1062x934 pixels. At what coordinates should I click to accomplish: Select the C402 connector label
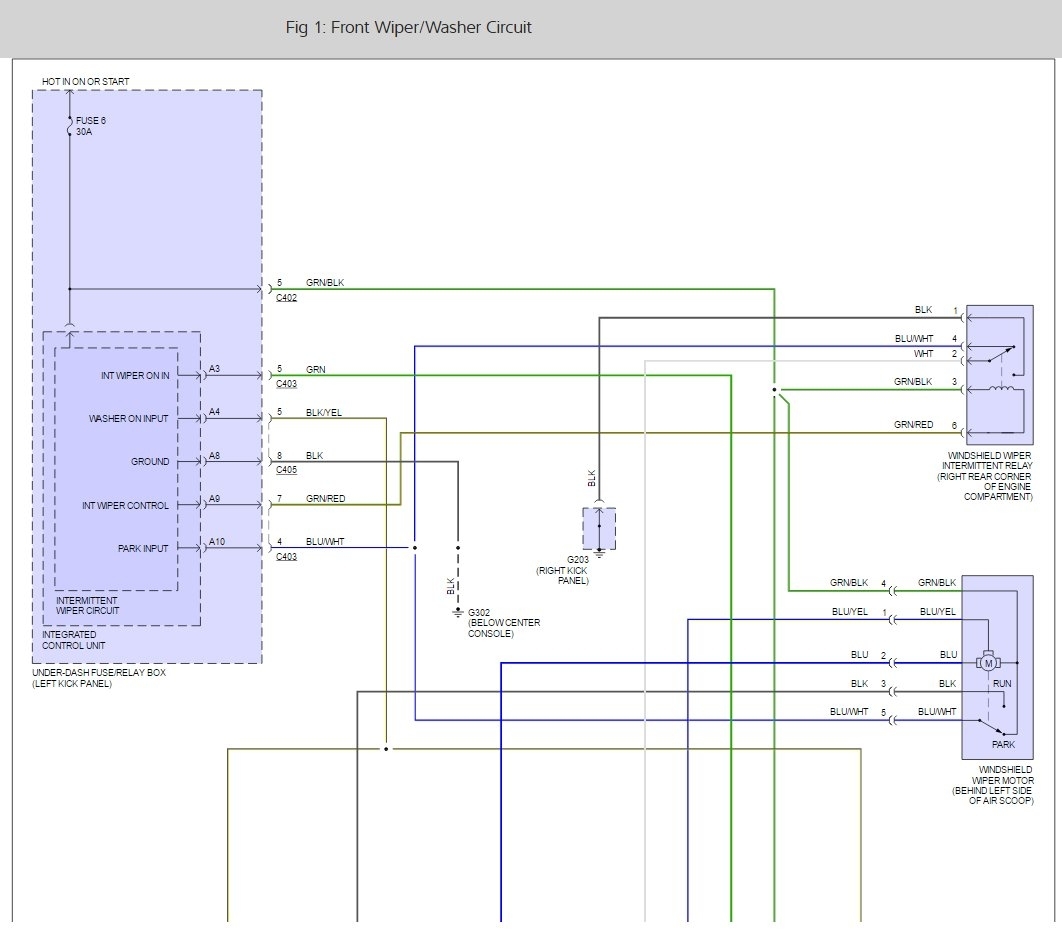point(286,298)
